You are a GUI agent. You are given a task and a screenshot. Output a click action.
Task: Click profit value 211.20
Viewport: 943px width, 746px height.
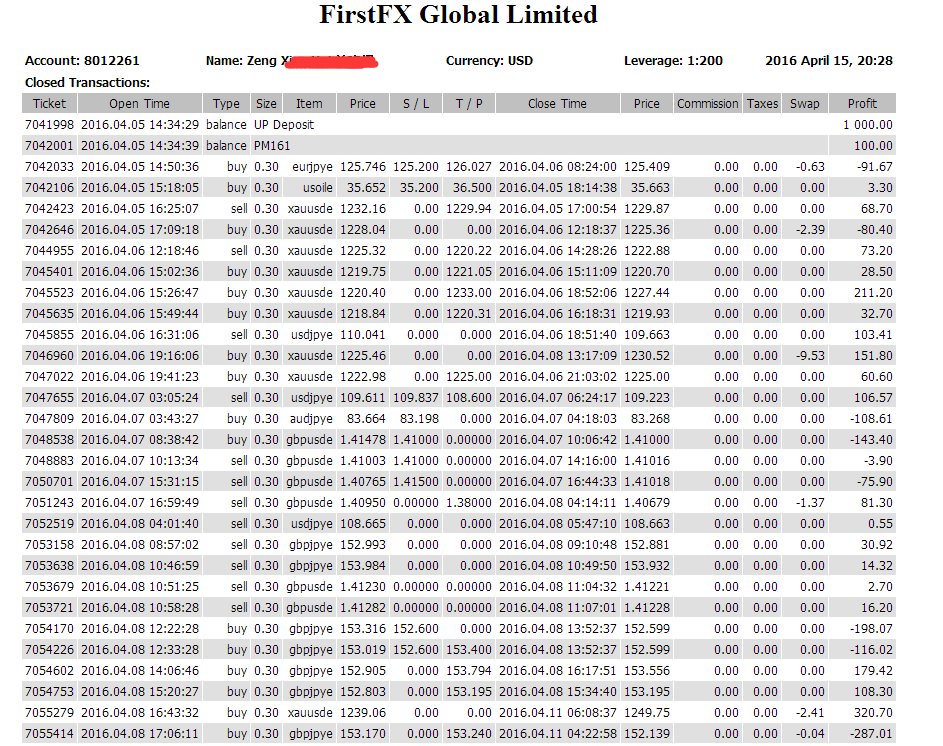point(873,292)
